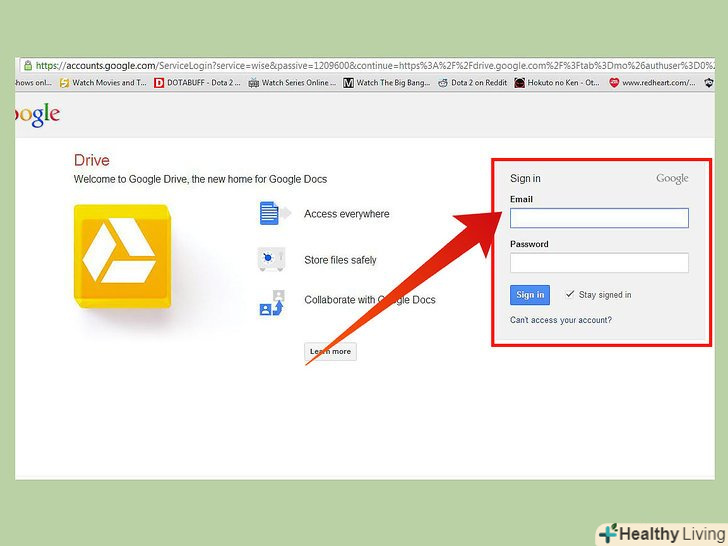Open the Watch Series Online bookmark

point(292,83)
